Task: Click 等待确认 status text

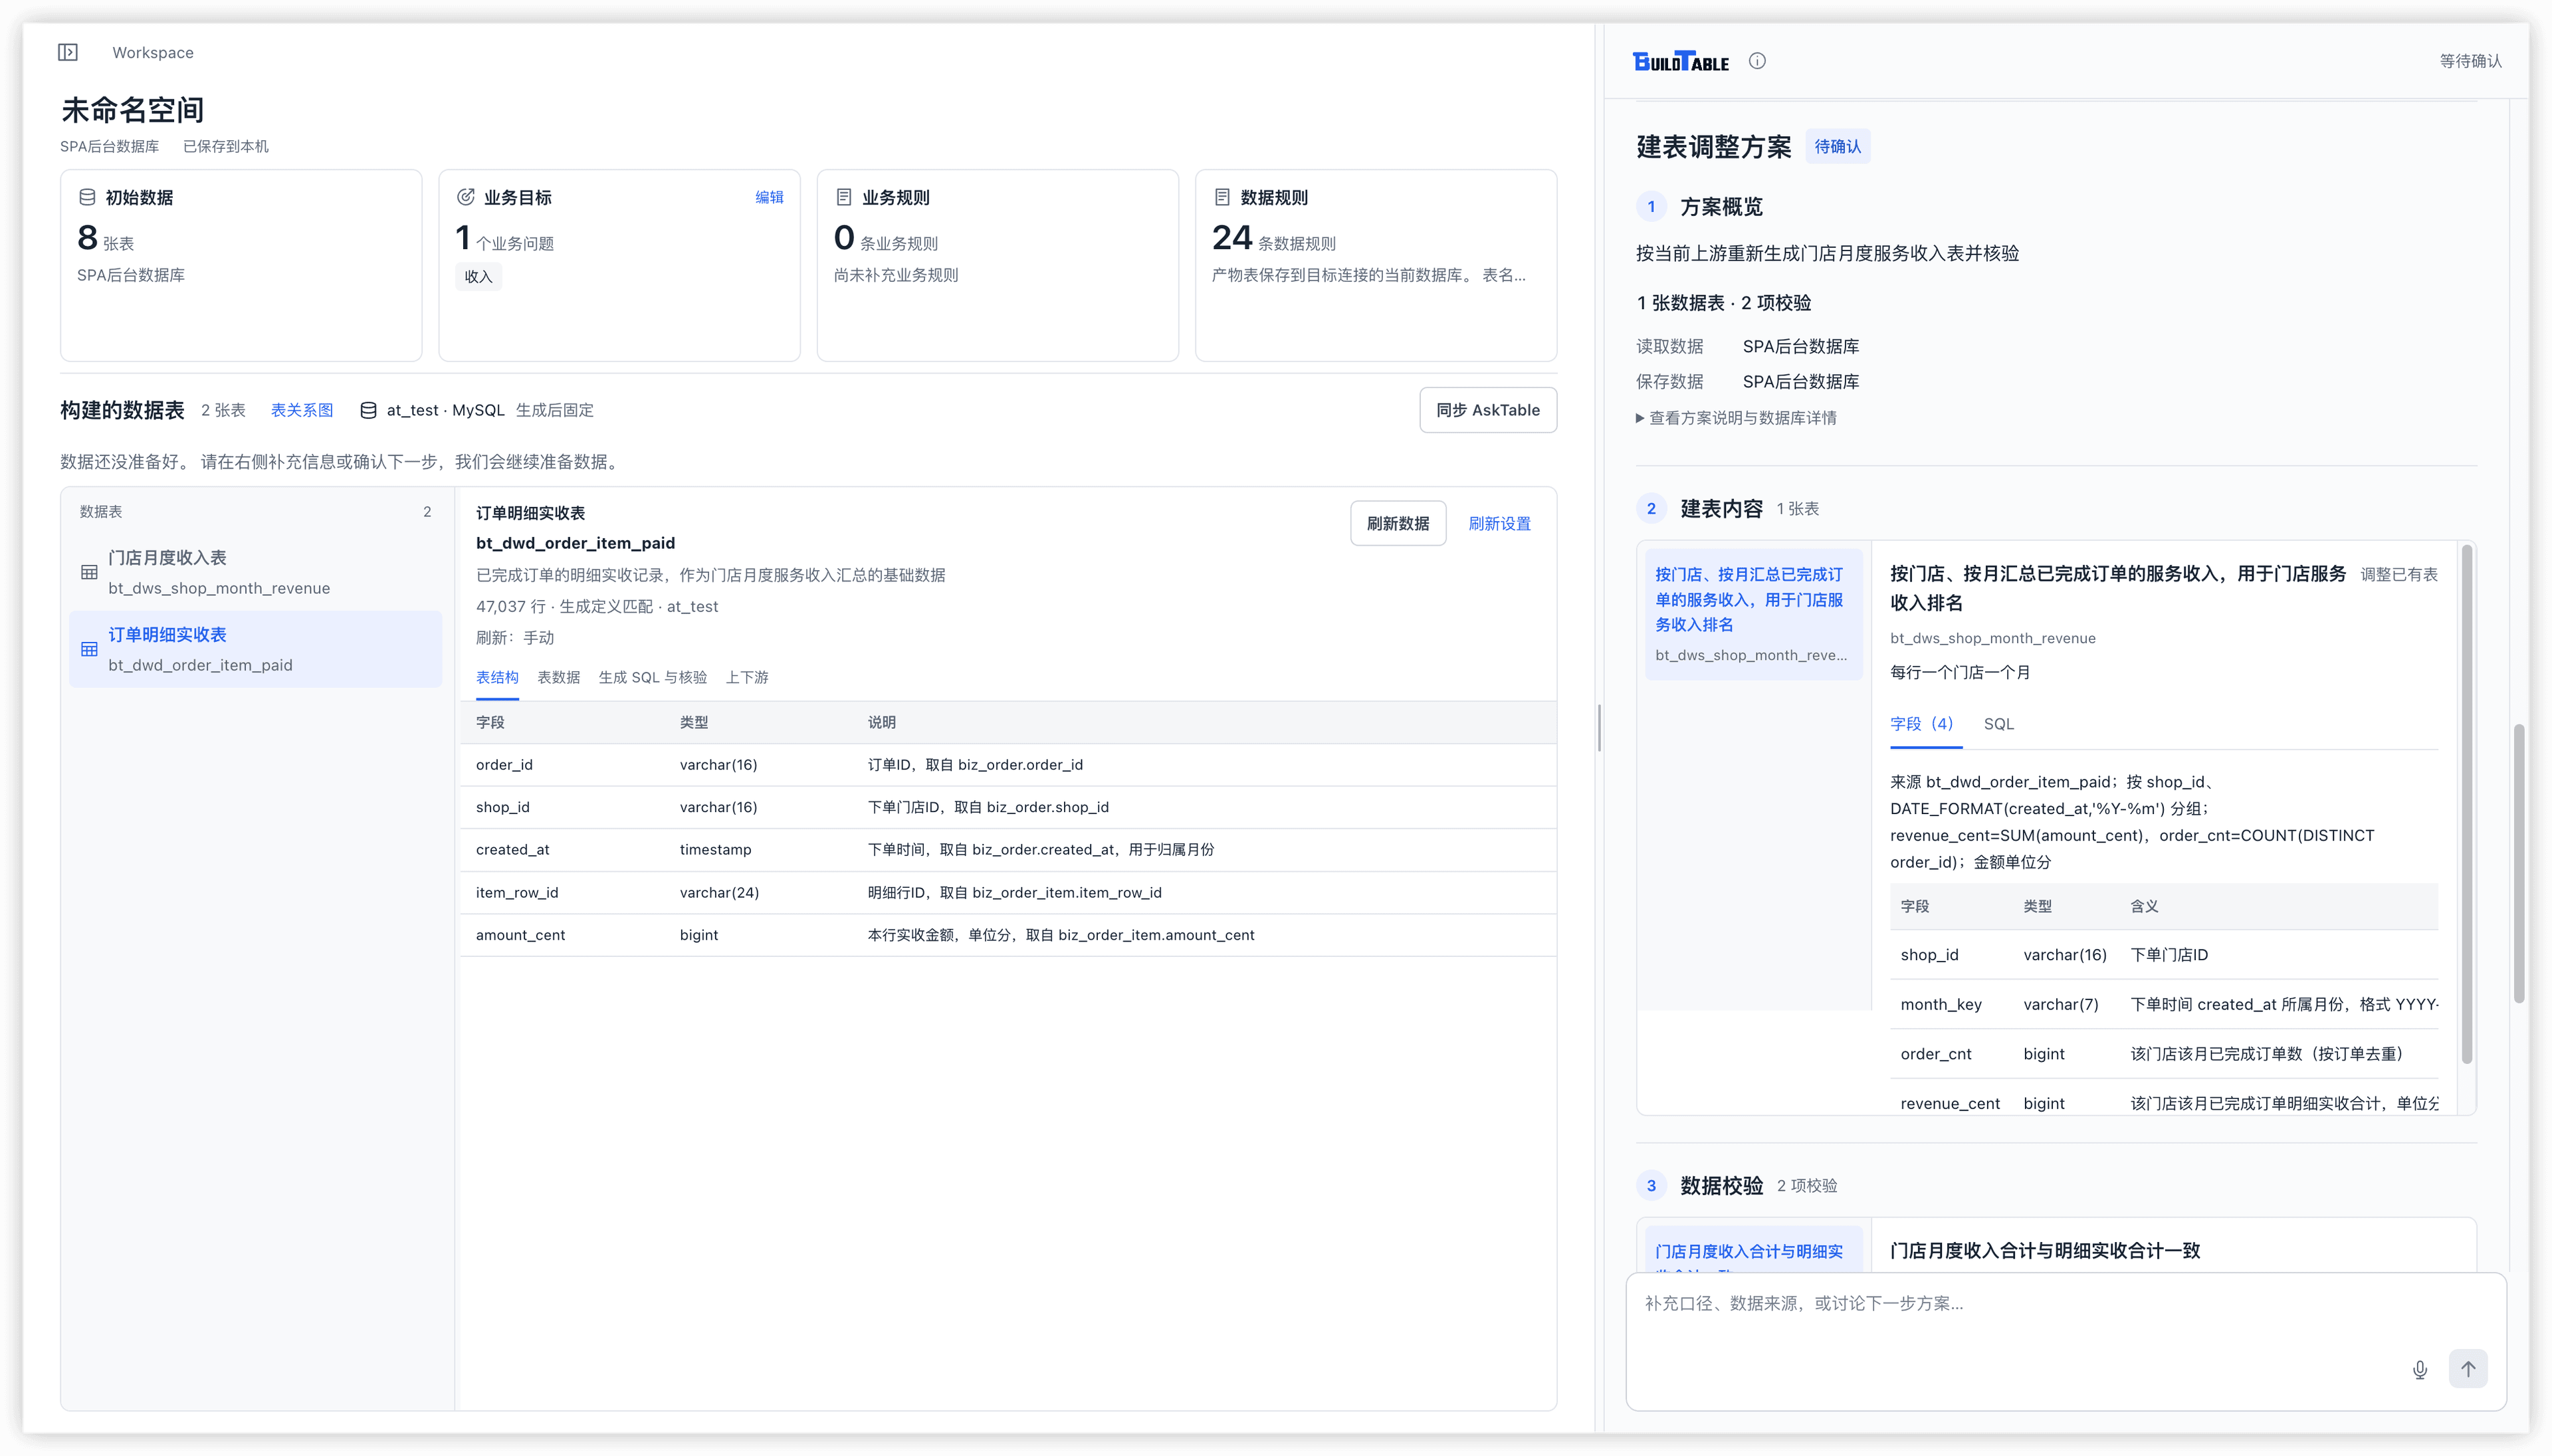Action: pos(2470,61)
